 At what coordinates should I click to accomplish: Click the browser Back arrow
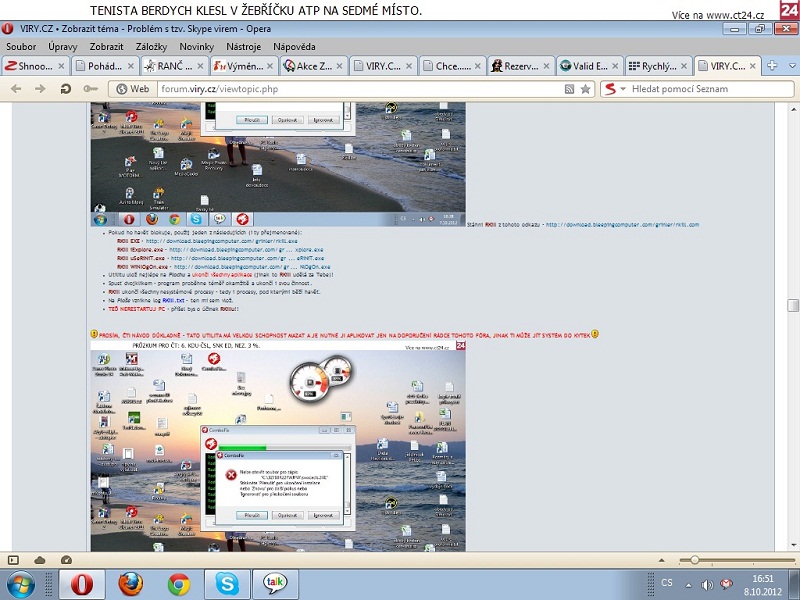point(16,89)
